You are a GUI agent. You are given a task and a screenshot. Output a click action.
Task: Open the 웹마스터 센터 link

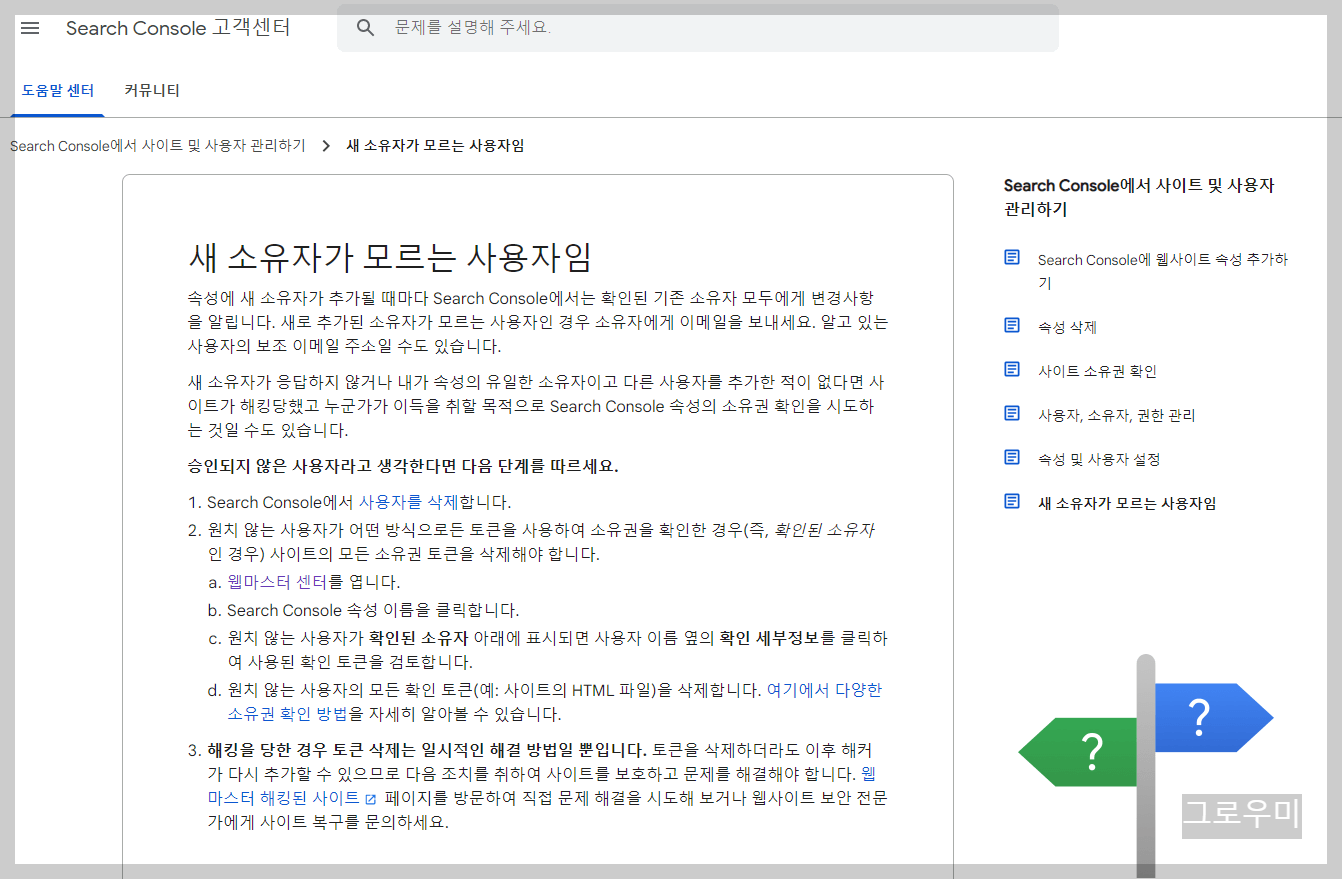point(277,582)
